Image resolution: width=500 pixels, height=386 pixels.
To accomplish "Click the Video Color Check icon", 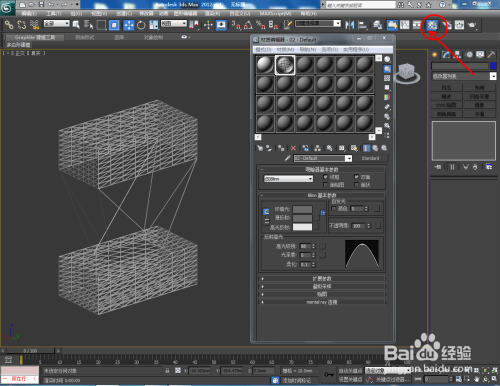I will tap(387, 97).
